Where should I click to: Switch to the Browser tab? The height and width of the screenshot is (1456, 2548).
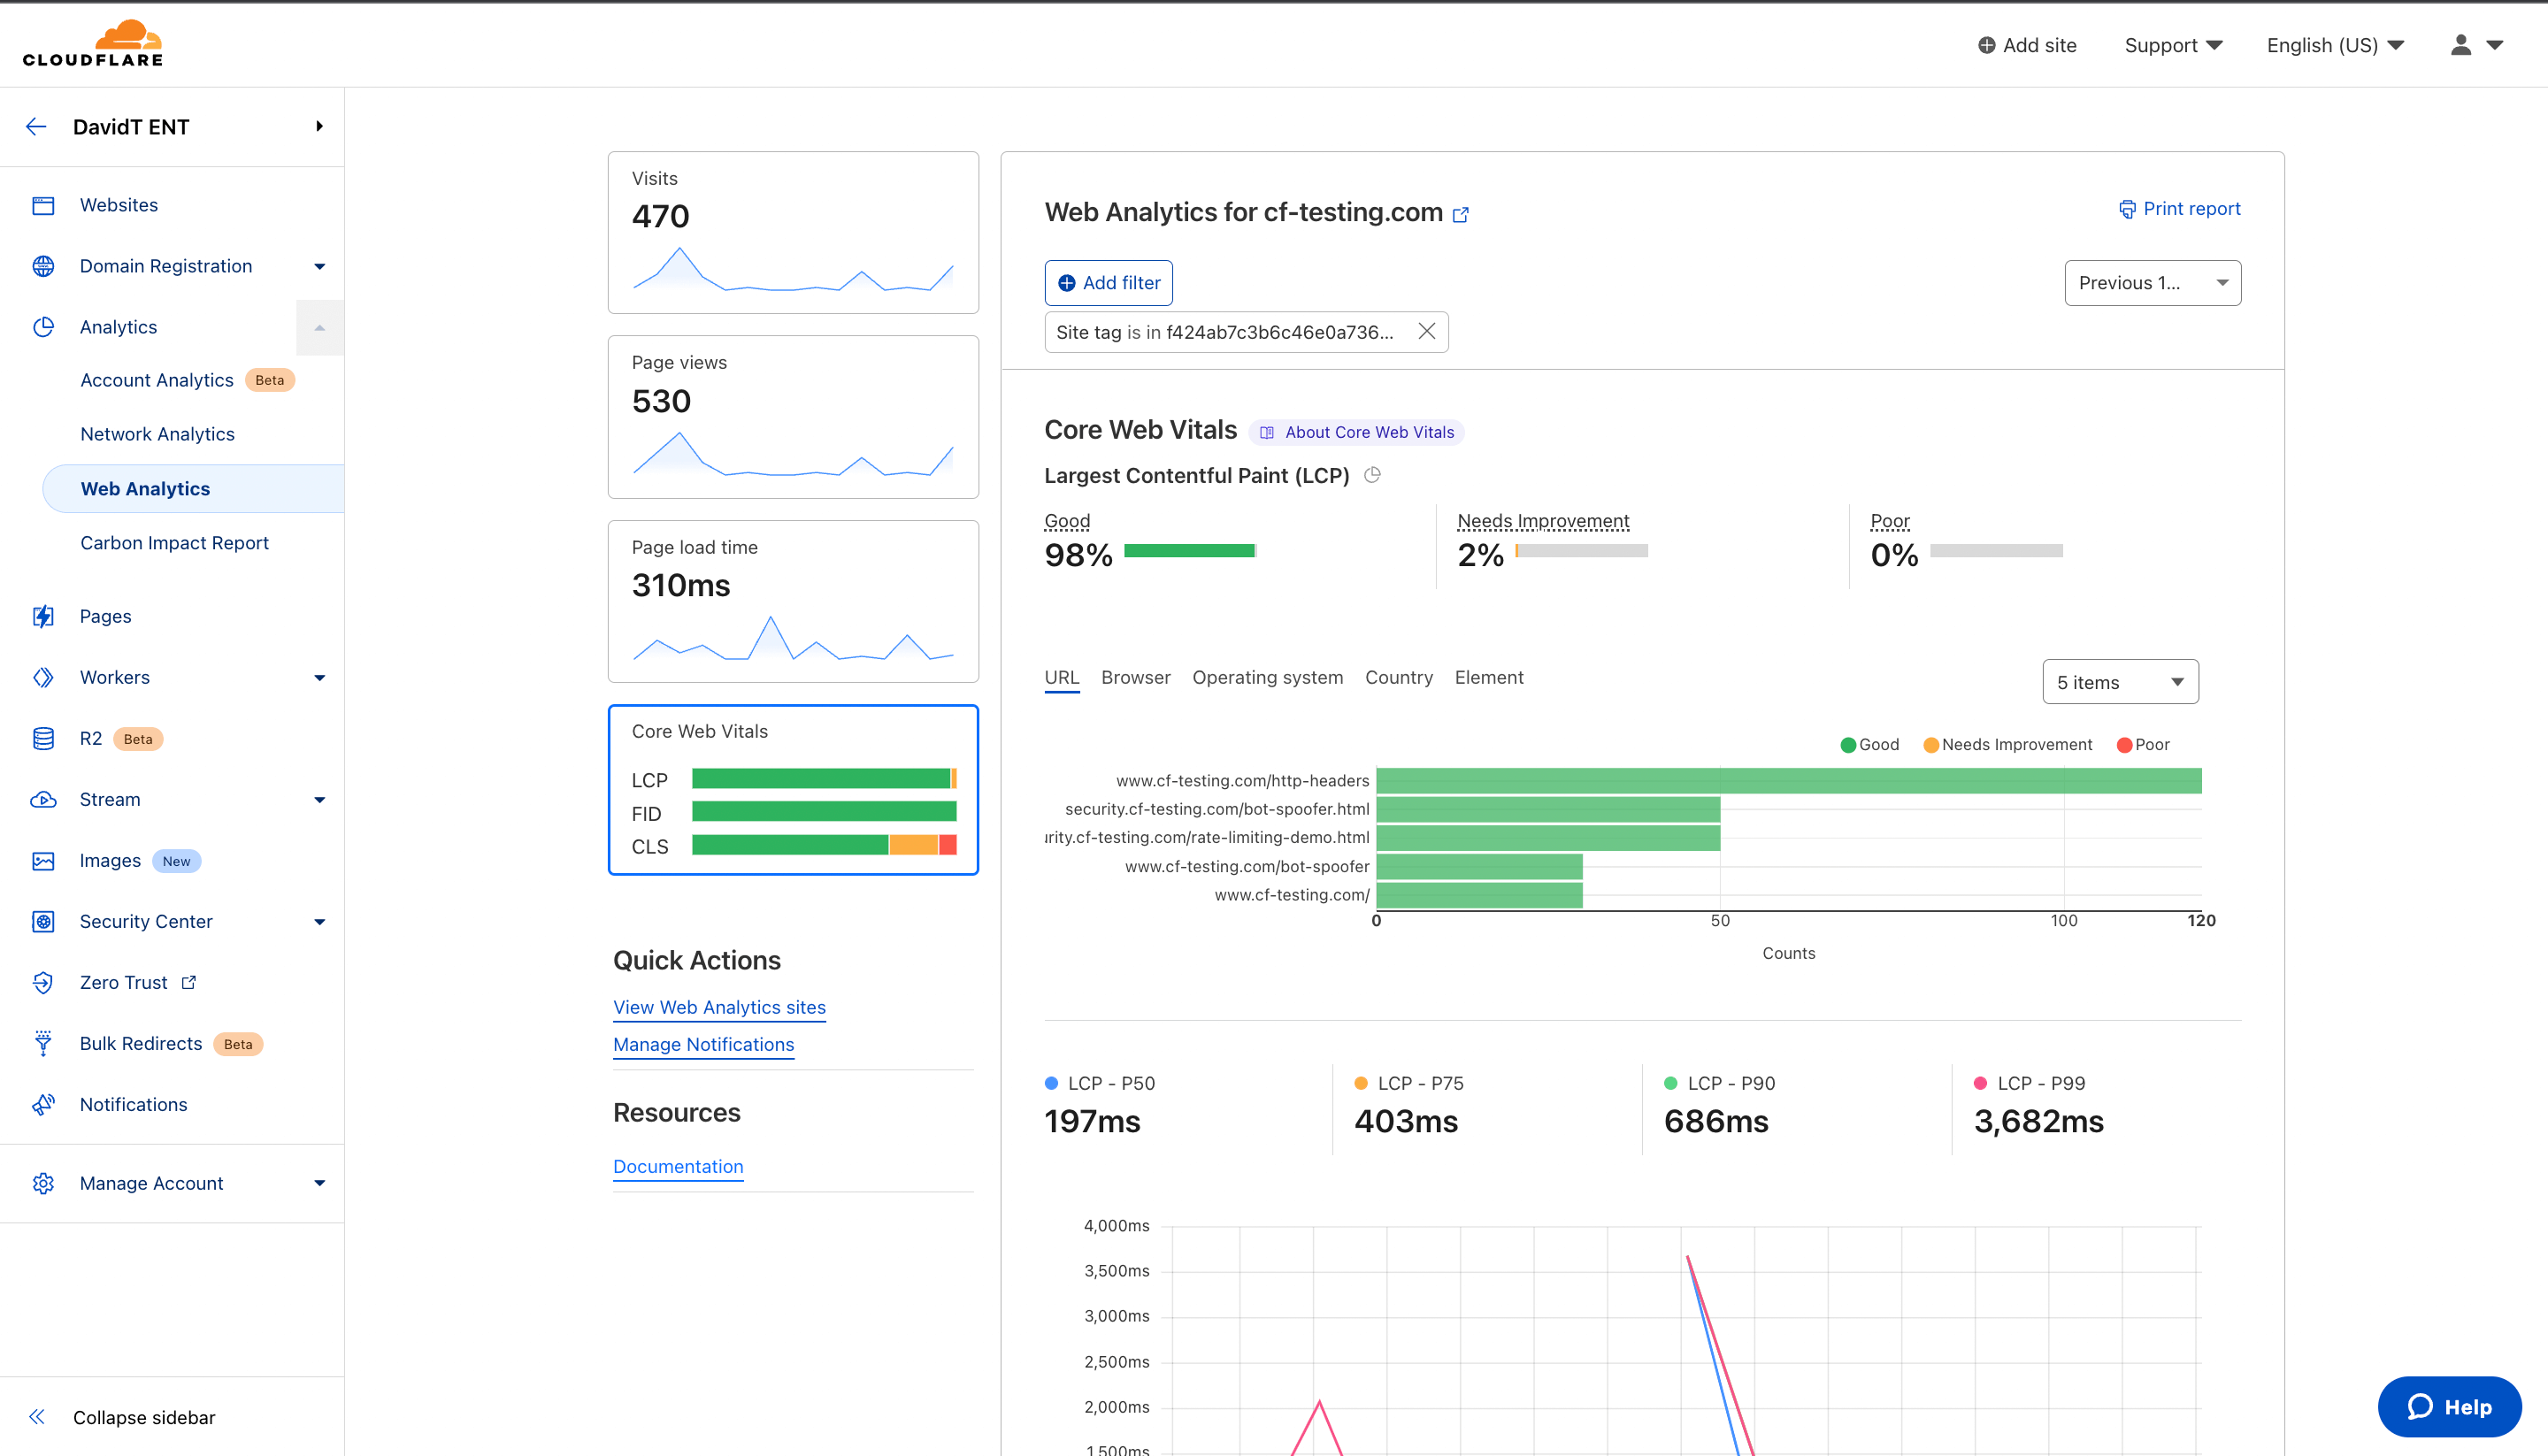coord(1135,677)
